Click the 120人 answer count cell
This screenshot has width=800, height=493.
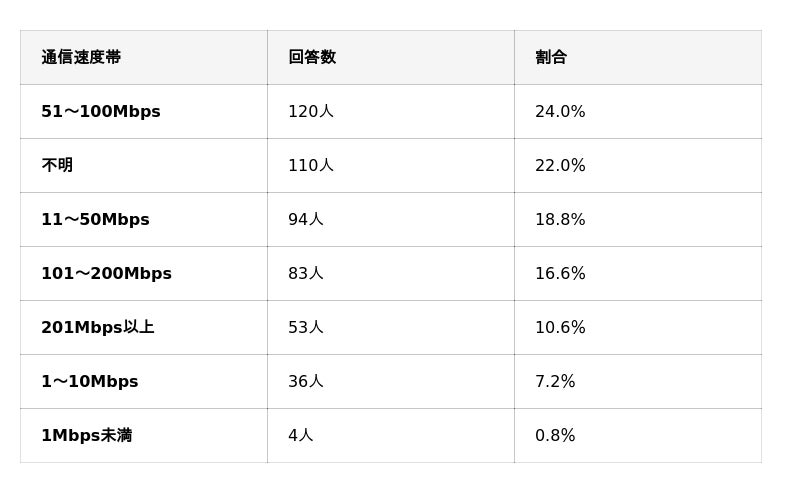[311, 112]
